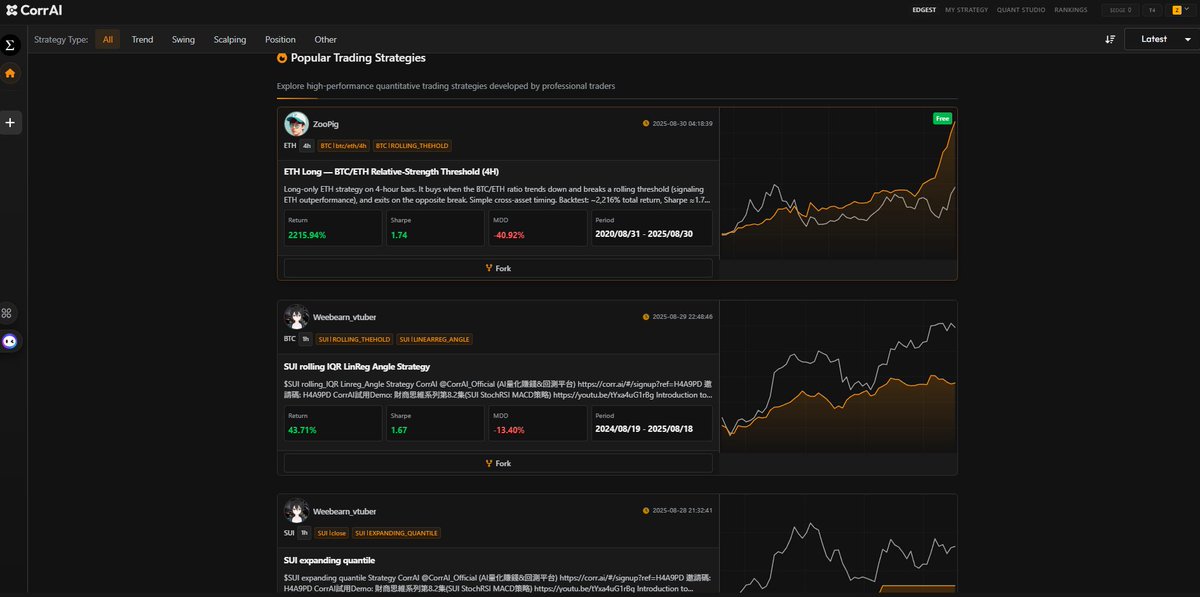Click the Explore high-performance strategies subtitle

(446, 86)
